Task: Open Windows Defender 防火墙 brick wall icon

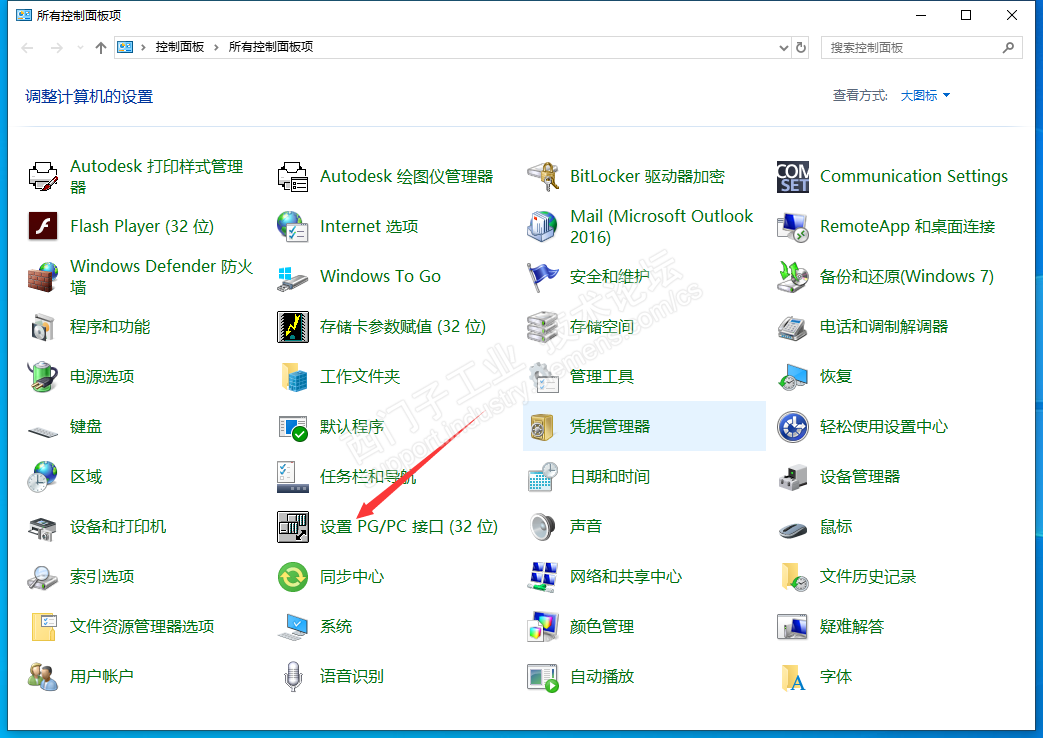Action: coord(43,276)
